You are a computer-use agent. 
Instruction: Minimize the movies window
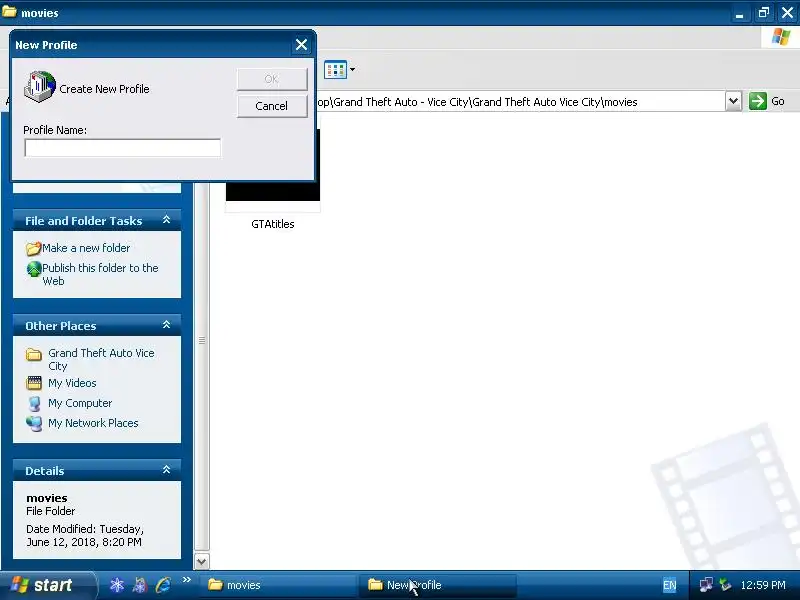(x=739, y=12)
